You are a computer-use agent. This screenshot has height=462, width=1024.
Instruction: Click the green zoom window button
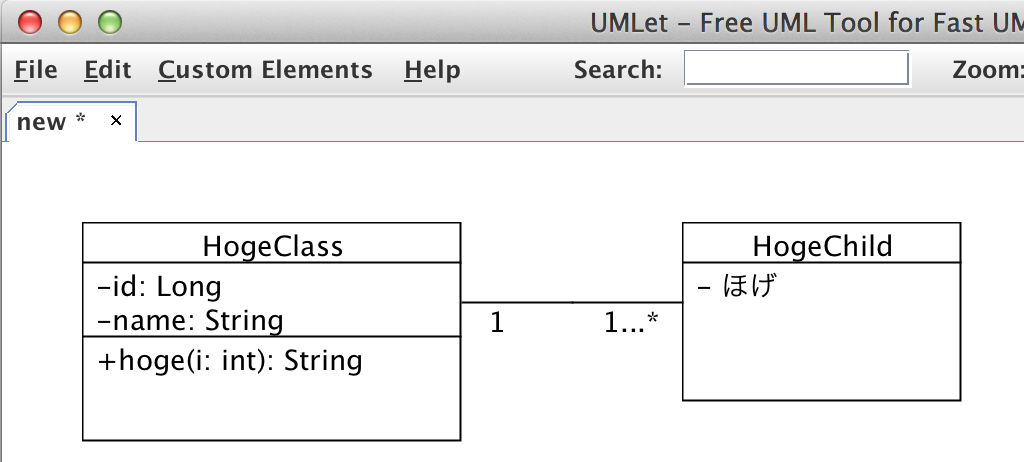click(x=110, y=23)
